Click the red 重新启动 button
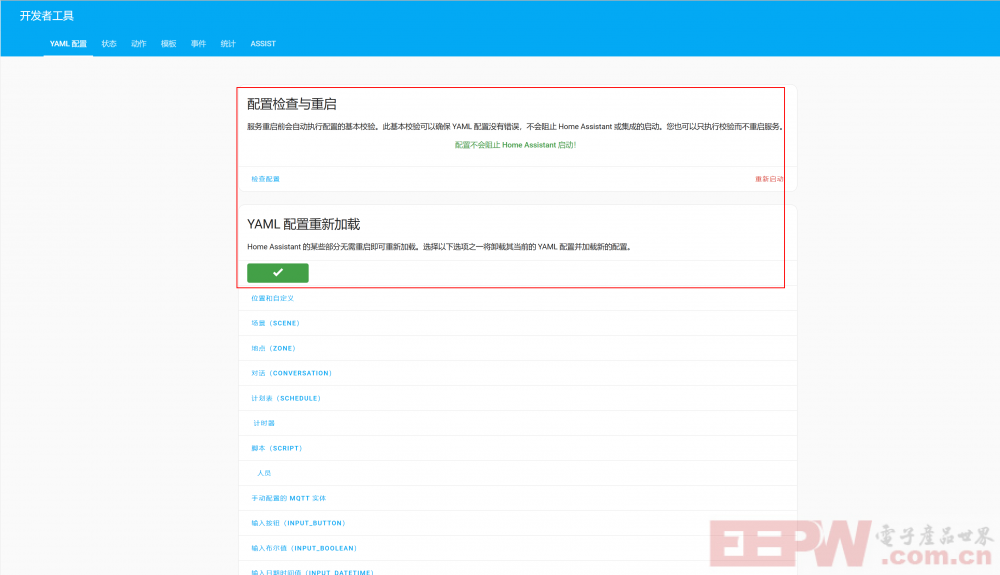 (769, 179)
